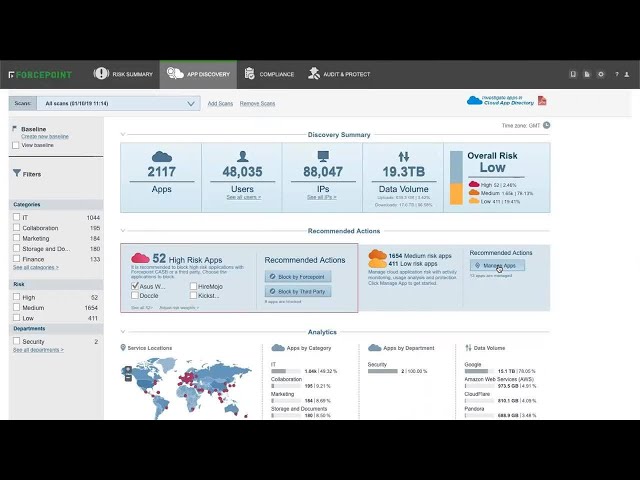Image resolution: width=640 pixels, height=480 pixels.
Task: Zoom in on the Service Locations map
Action: [128, 370]
